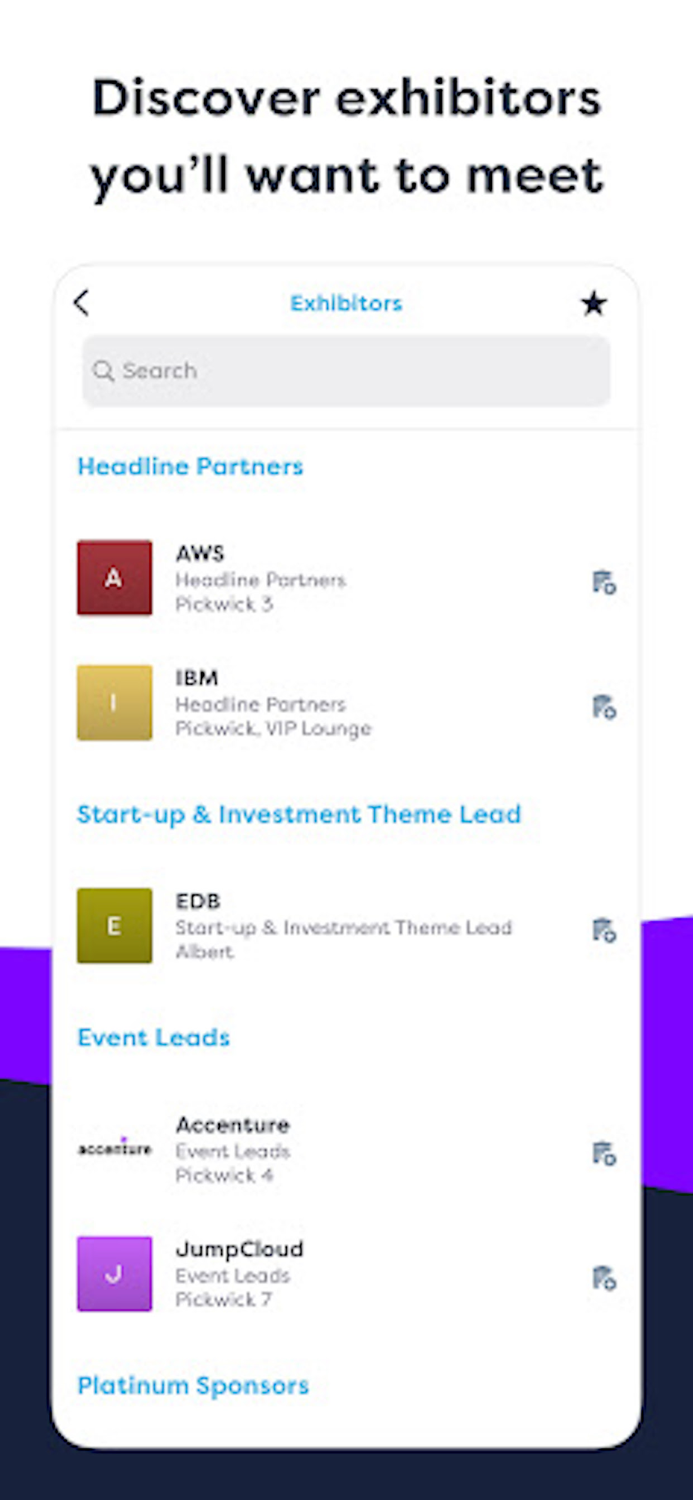Viewport: 693px width, 1500px height.
Task: Add JumpCloud to your schedule
Action: pos(603,1278)
